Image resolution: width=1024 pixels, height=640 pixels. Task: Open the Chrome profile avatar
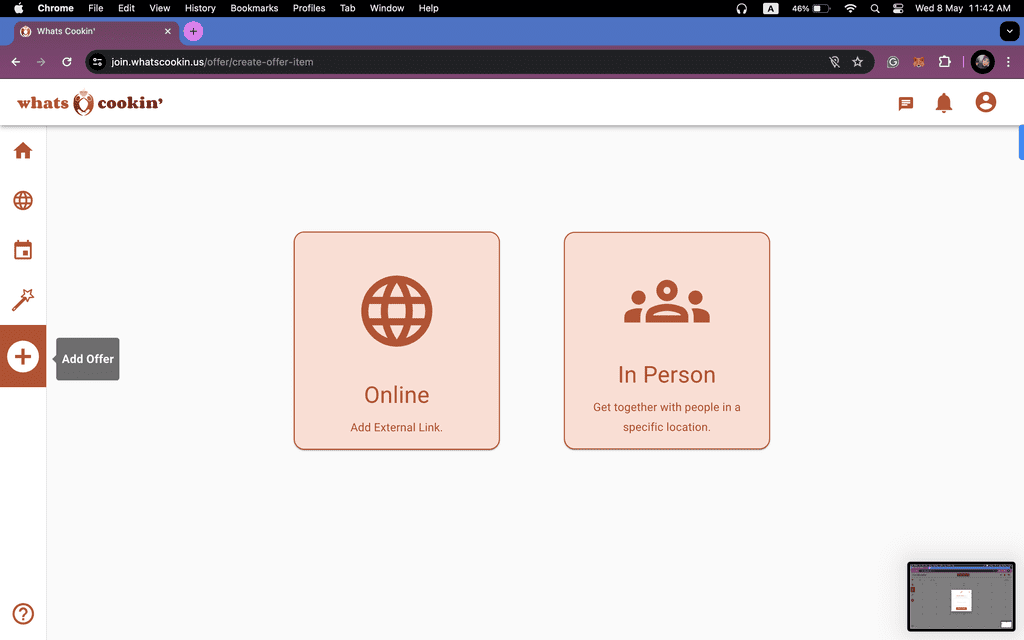point(982,62)
